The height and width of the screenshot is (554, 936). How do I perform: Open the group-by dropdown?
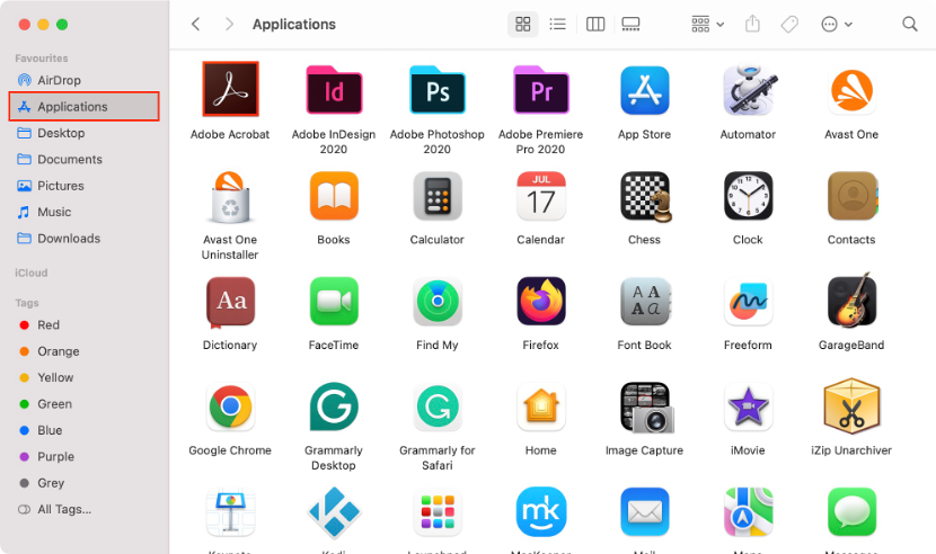coord(707,24)
